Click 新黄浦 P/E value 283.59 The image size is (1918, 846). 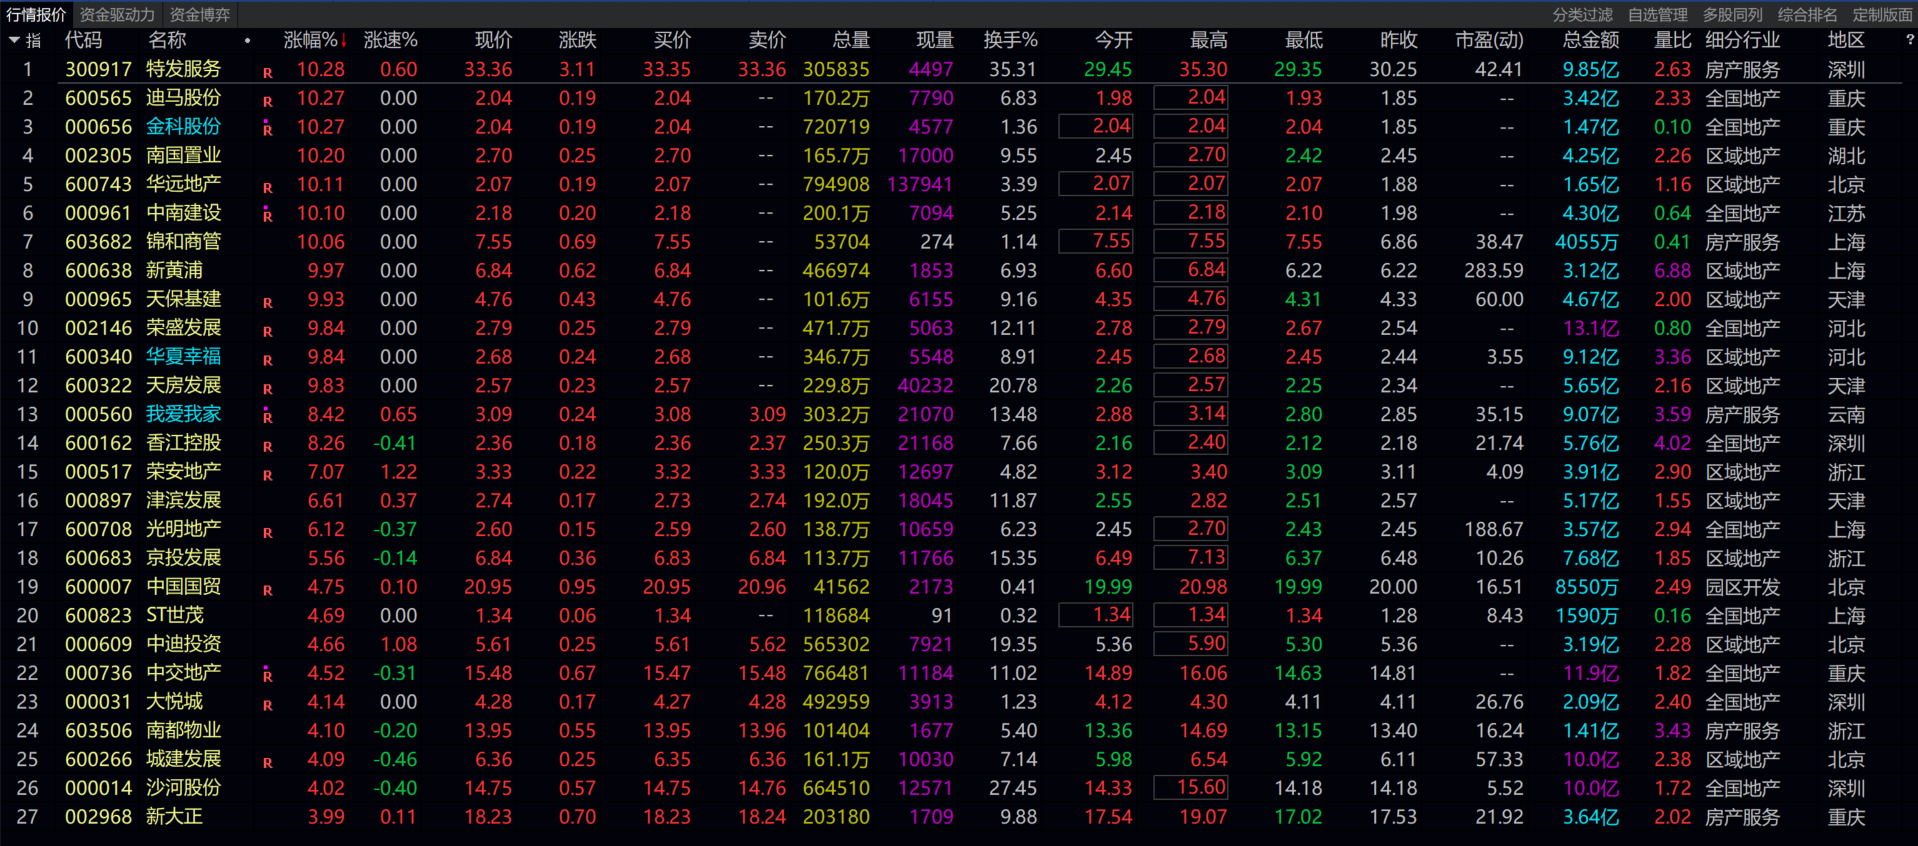tap(1493, 271)
